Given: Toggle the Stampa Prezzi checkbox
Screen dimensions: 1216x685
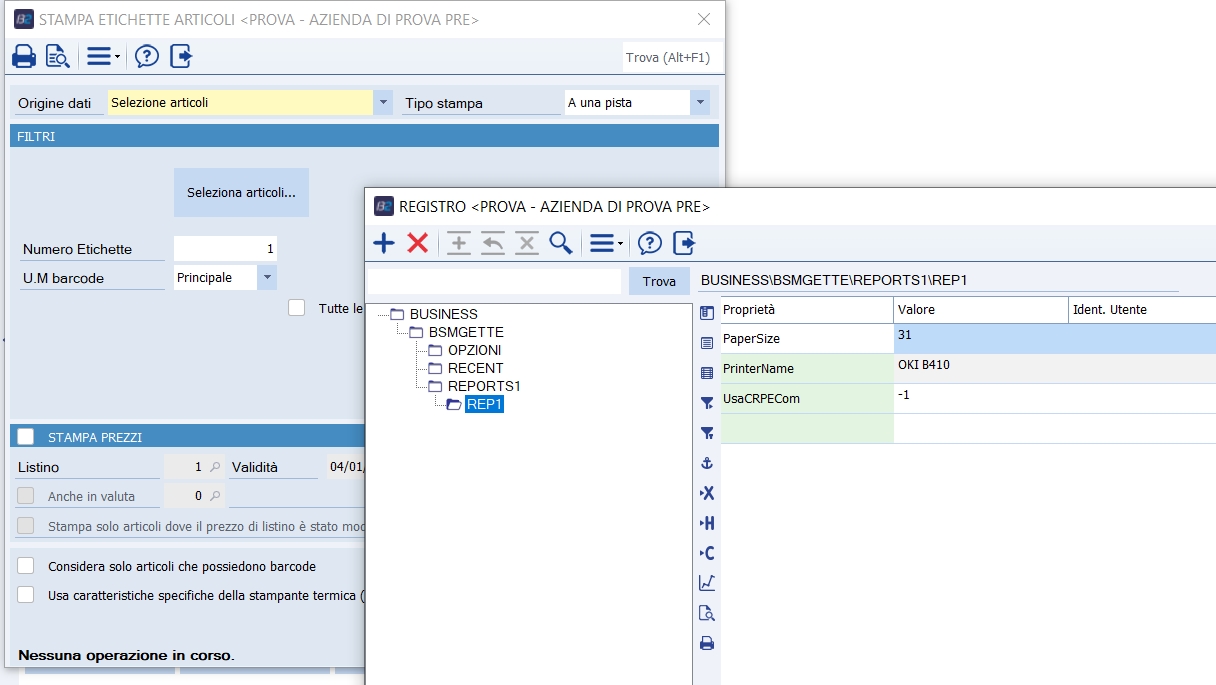Looking at the screenshot, I should pos(26,436).
